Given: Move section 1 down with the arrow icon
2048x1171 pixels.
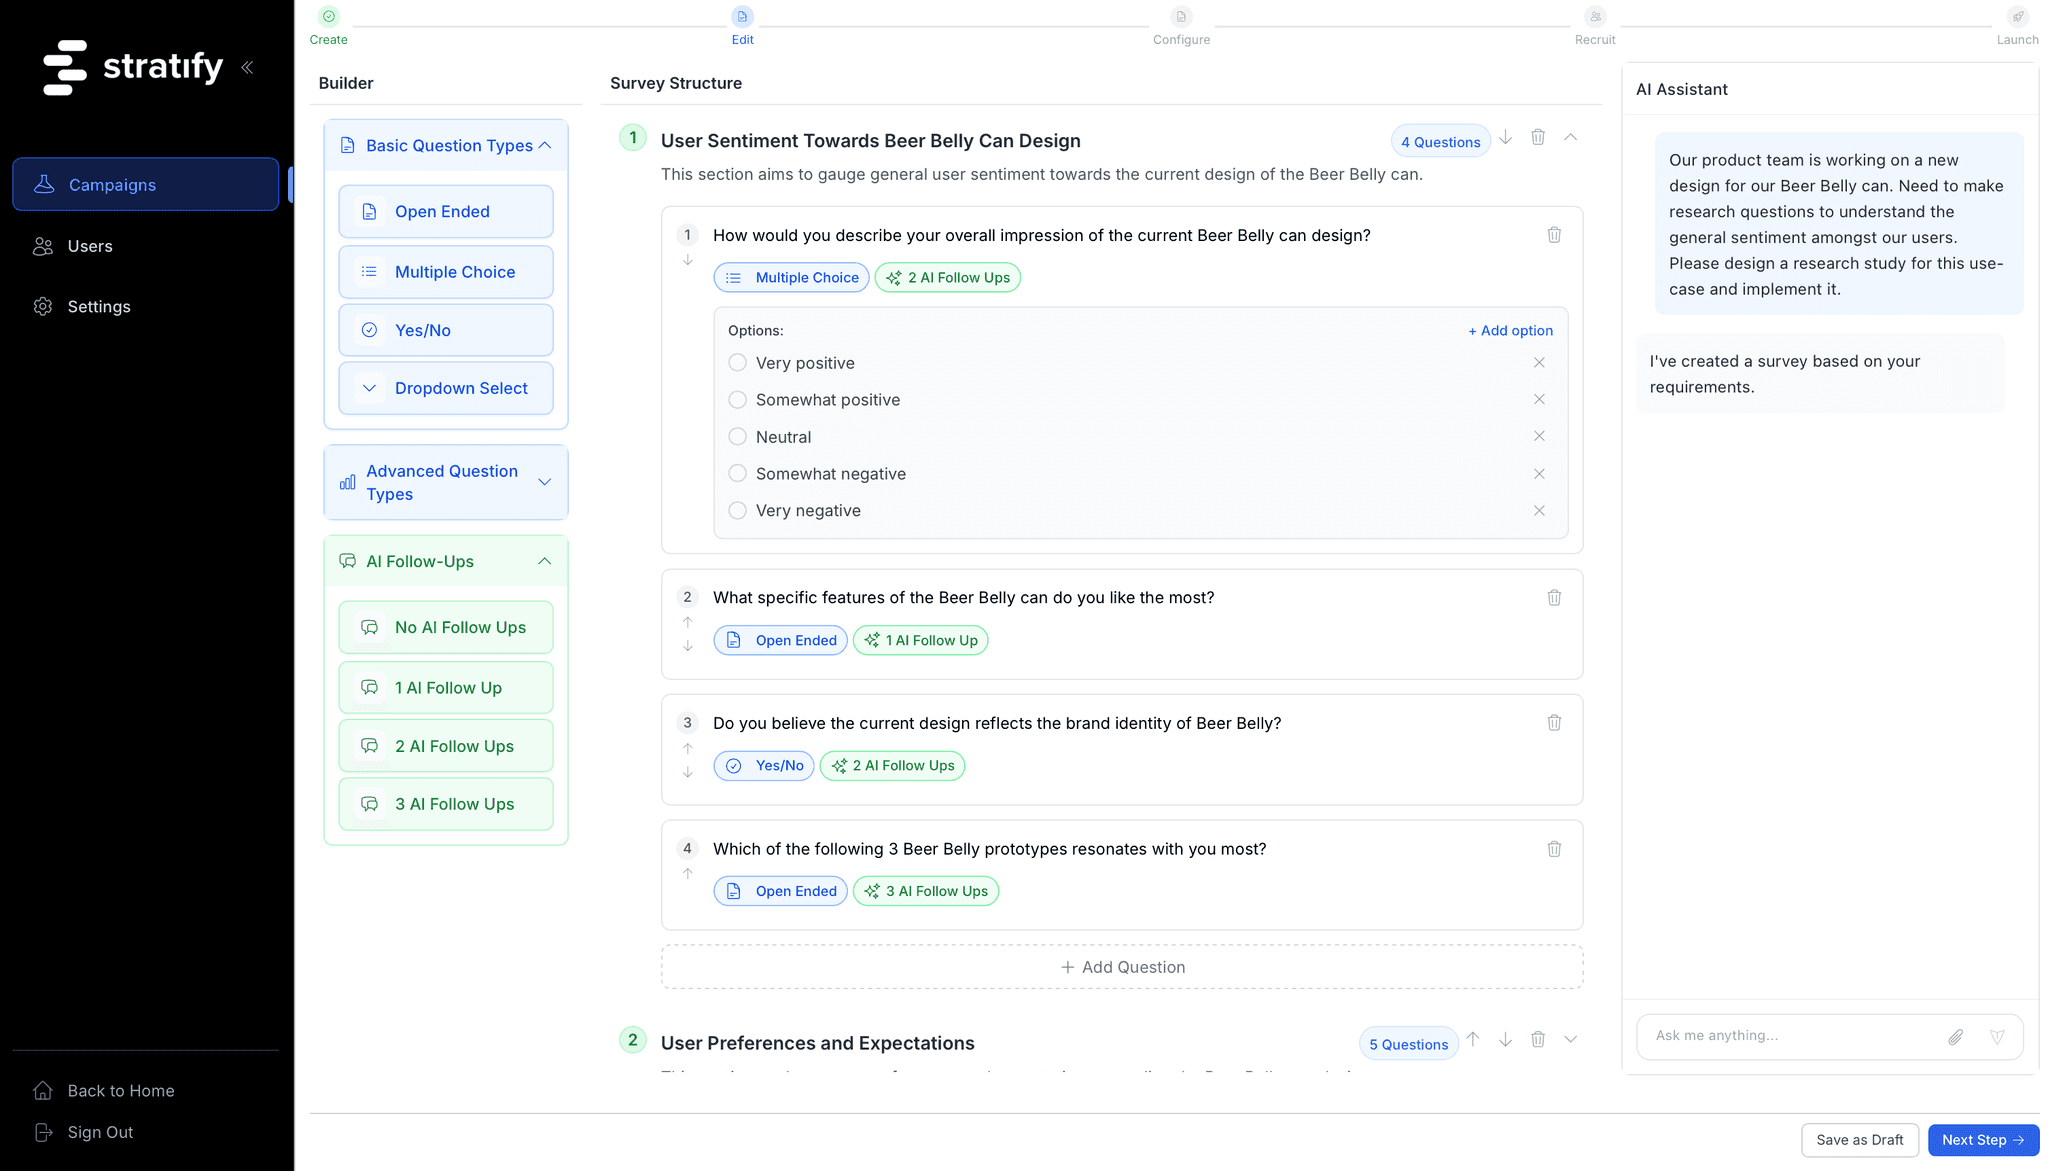Looking at the screenshot, I should [1505, 138].
